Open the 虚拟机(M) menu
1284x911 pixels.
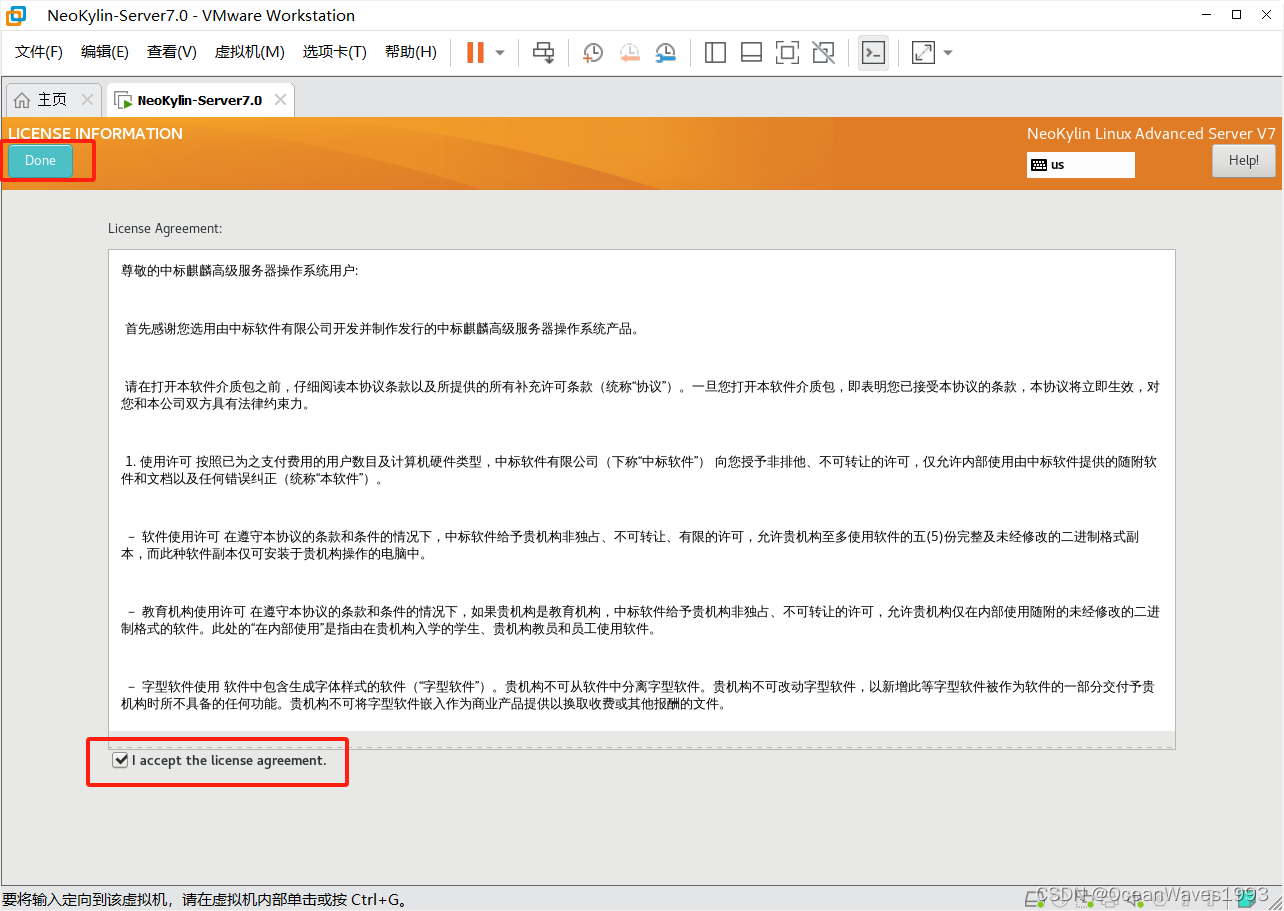pyautogui.click(x=250, y=52)
